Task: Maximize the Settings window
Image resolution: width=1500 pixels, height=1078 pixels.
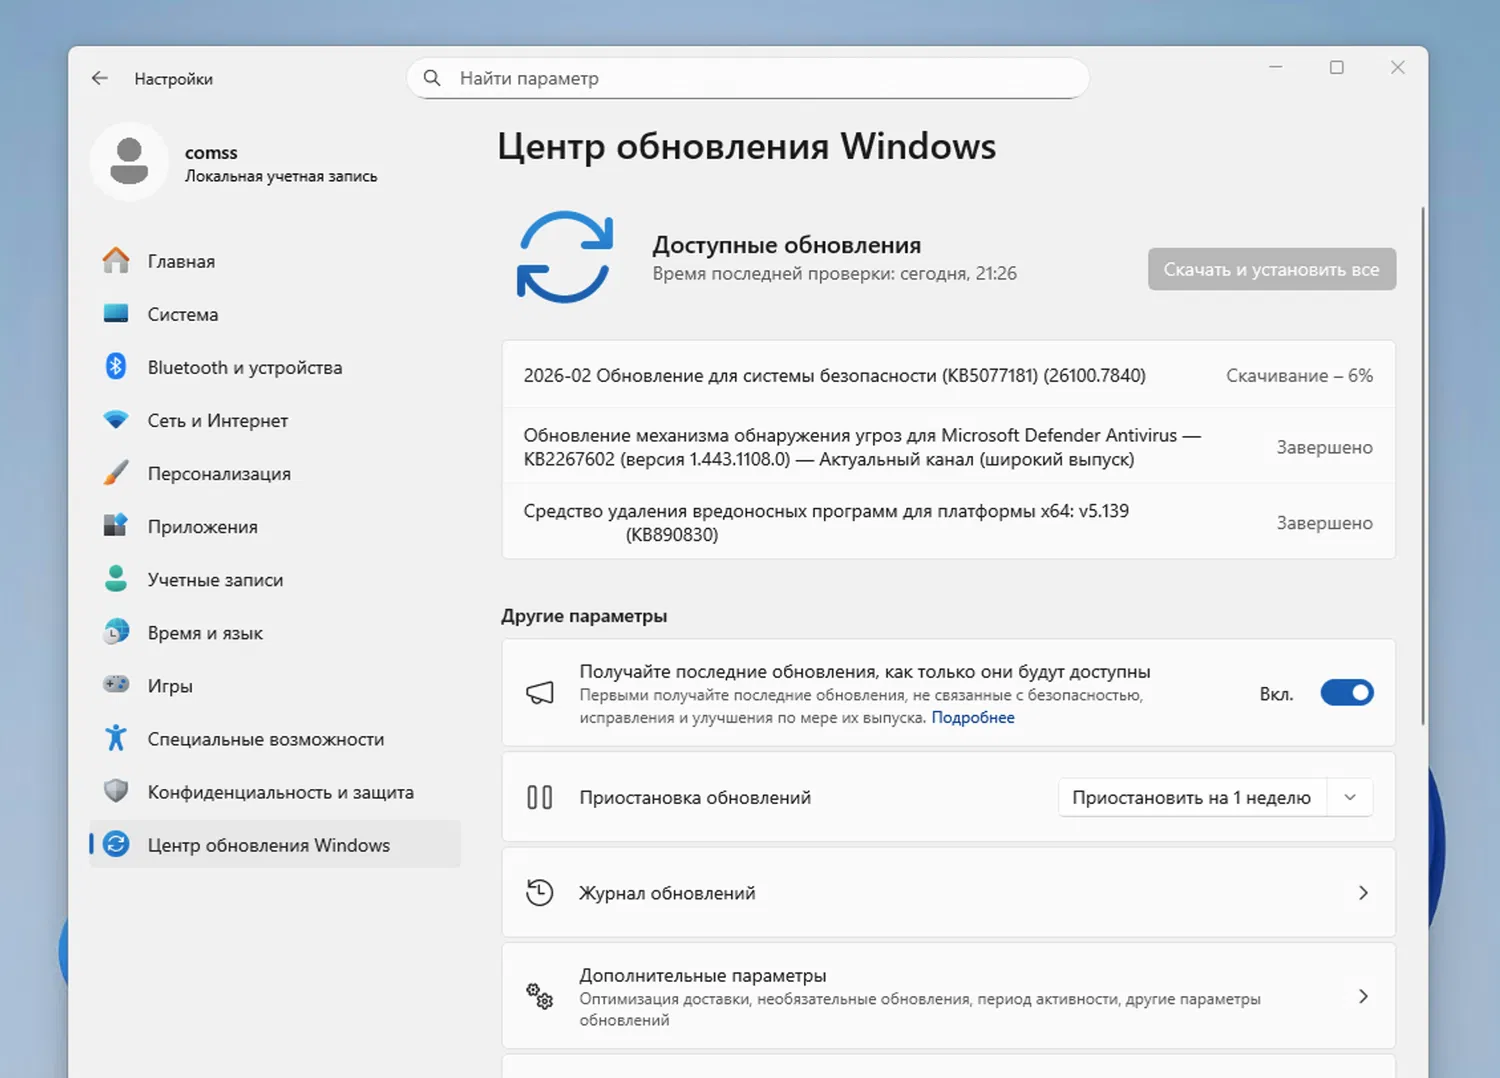Action: (1336, 67)
